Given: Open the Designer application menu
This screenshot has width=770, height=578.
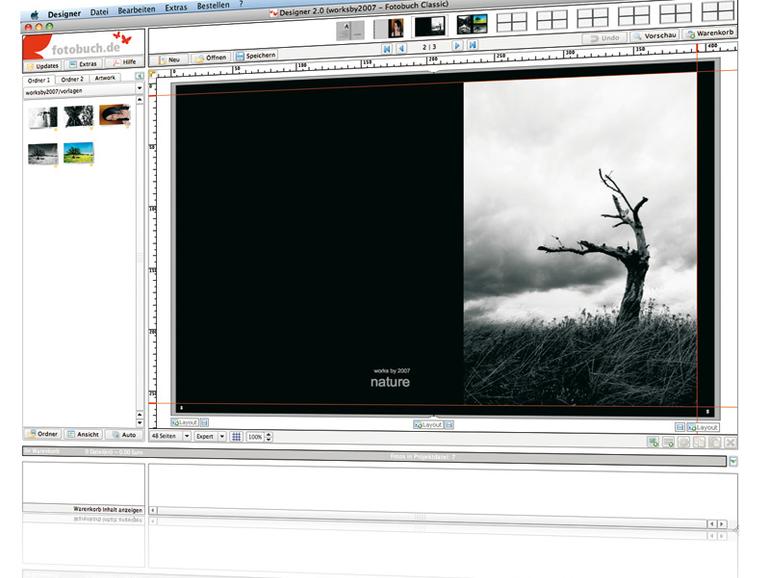Looking at the screenshot, I should [64, 14].
